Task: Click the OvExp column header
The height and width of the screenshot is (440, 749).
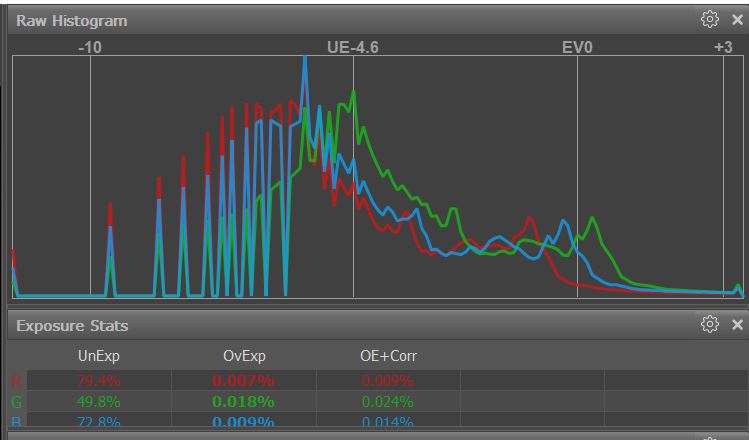Action: click(x=244, y=356)
